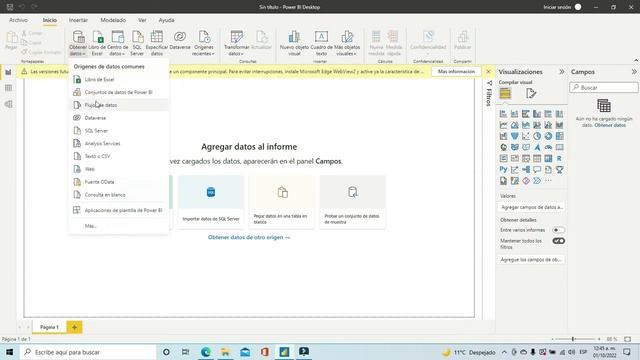Select Analysis Services menu entry
This screenshot has height=360, width=640.
(118, 143)
